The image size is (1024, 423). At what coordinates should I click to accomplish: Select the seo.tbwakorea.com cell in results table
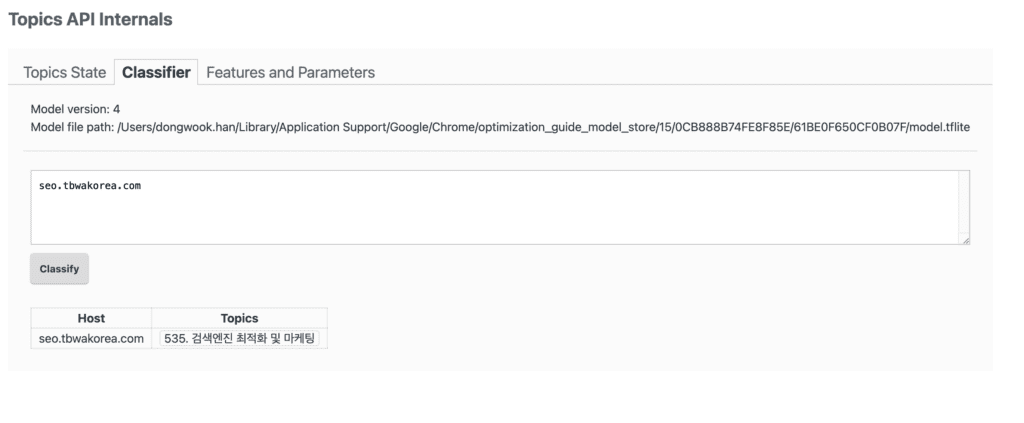coord(91,338)
